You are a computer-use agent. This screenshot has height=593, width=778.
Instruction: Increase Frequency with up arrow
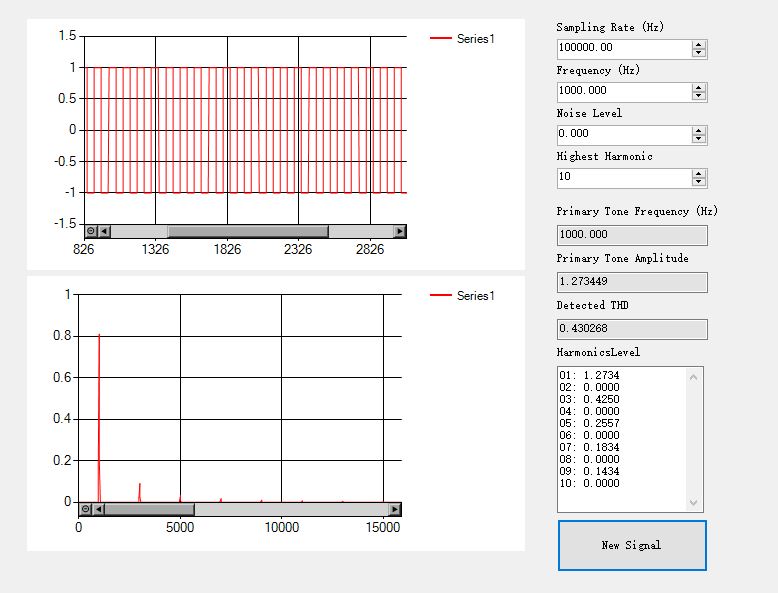(x=699, y=88)
